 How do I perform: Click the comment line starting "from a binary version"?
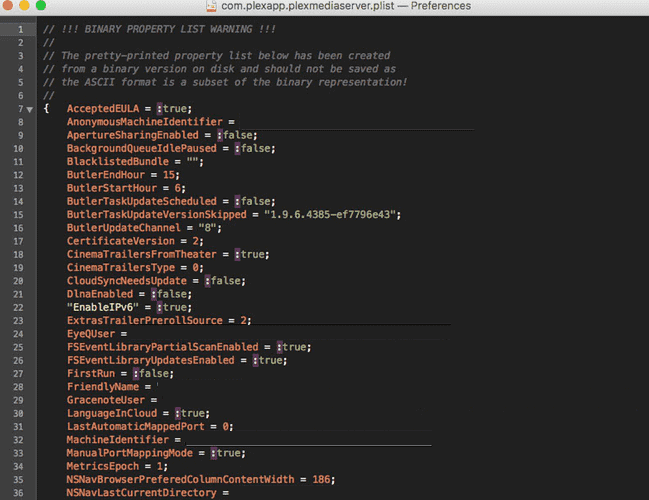(220, 69)
